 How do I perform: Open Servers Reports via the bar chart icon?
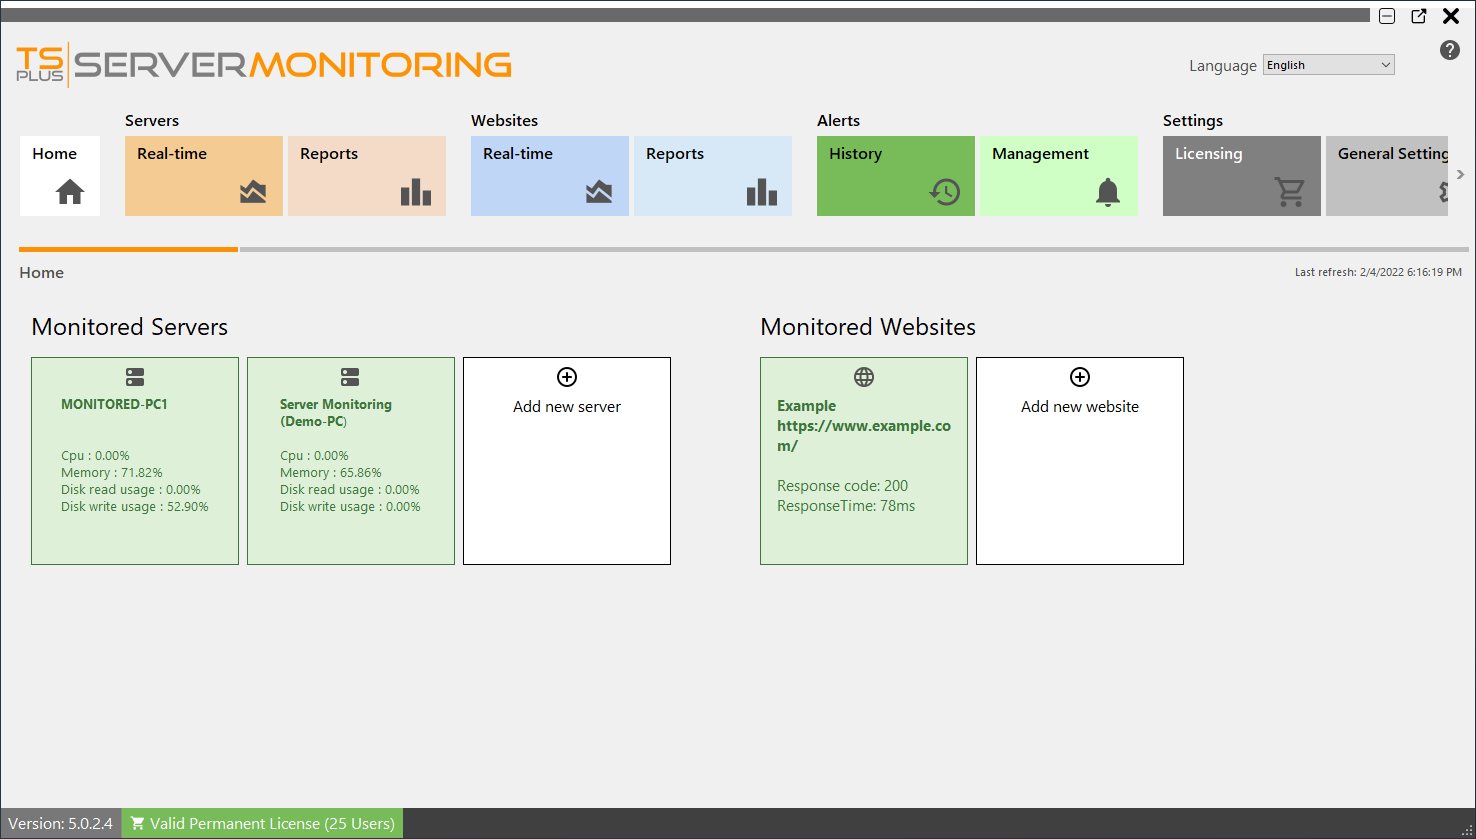point(415,194)
